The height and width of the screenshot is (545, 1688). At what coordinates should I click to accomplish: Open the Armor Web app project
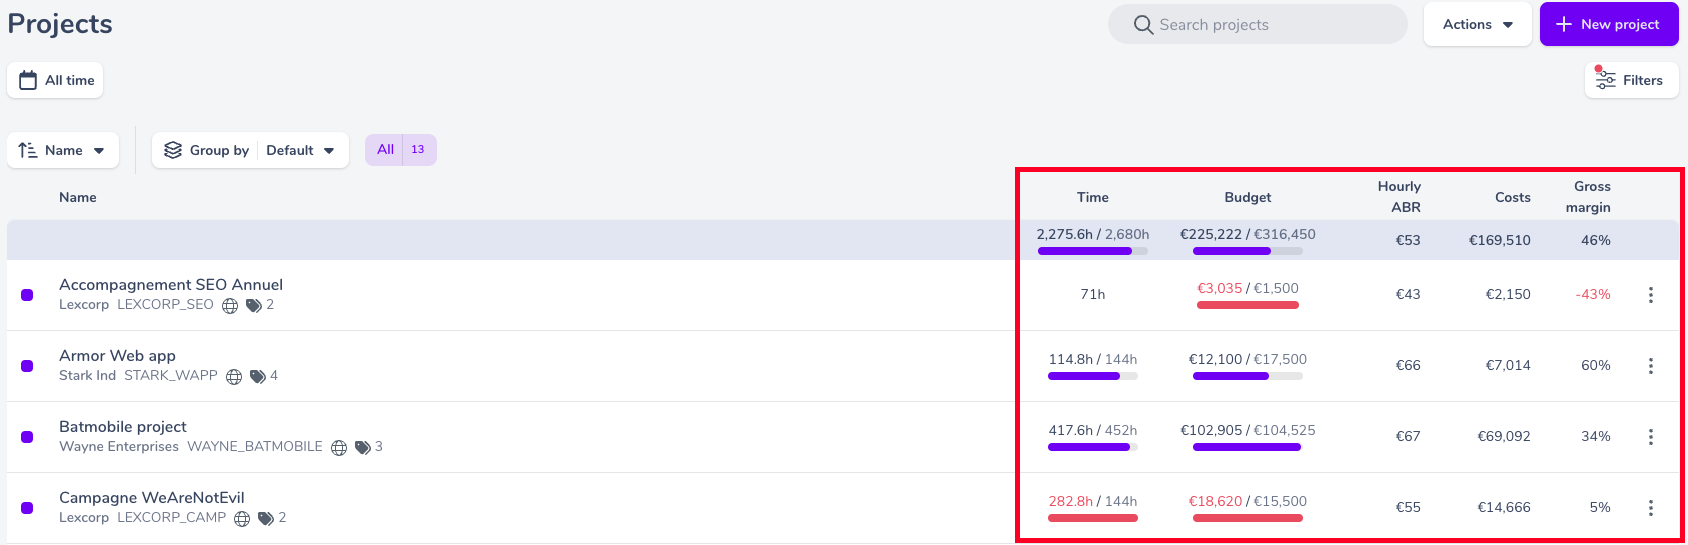pos(117,356)
